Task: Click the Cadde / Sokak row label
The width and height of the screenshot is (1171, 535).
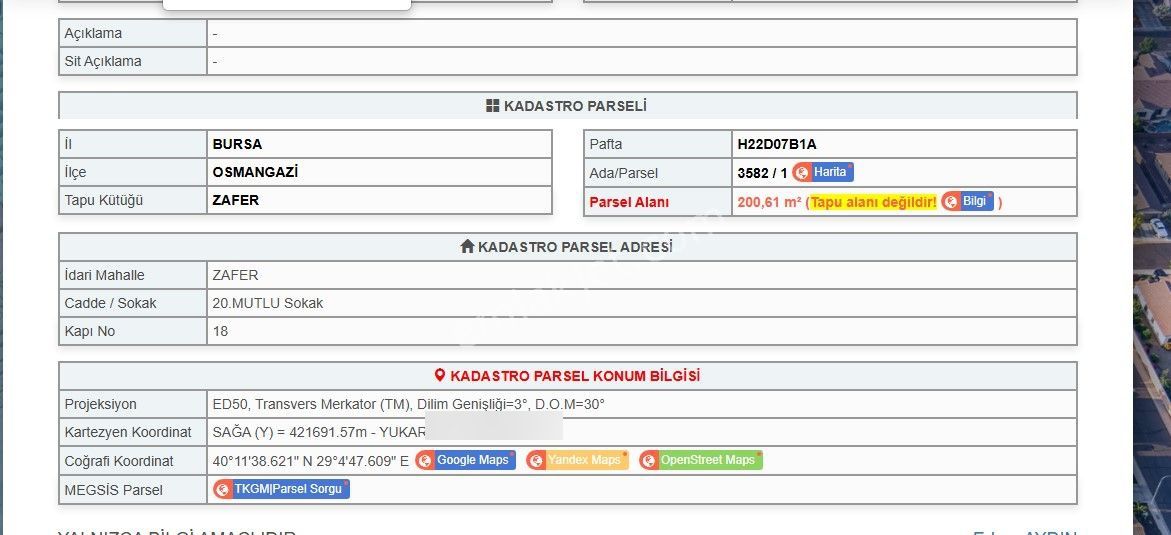Action: [111, 303]
